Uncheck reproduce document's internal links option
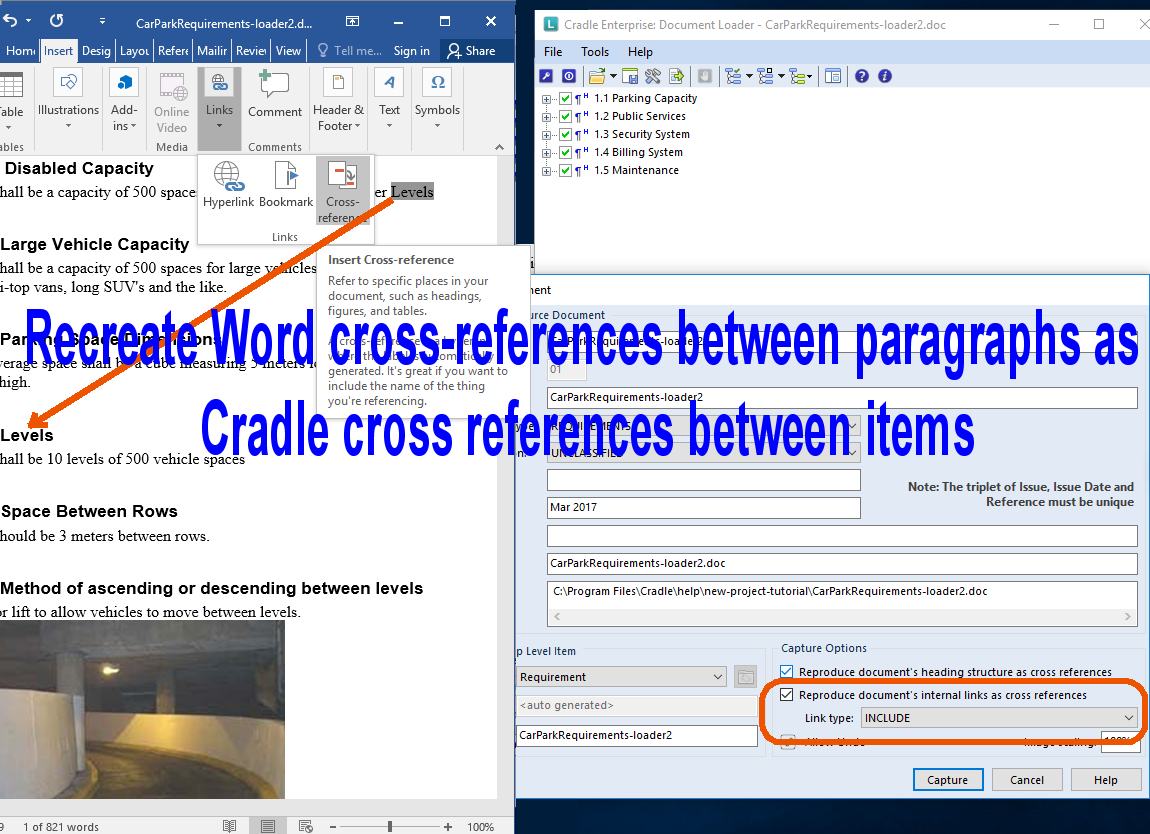Image resolution: width=1150 pixels, height=834 pixels. coord(787,694)
